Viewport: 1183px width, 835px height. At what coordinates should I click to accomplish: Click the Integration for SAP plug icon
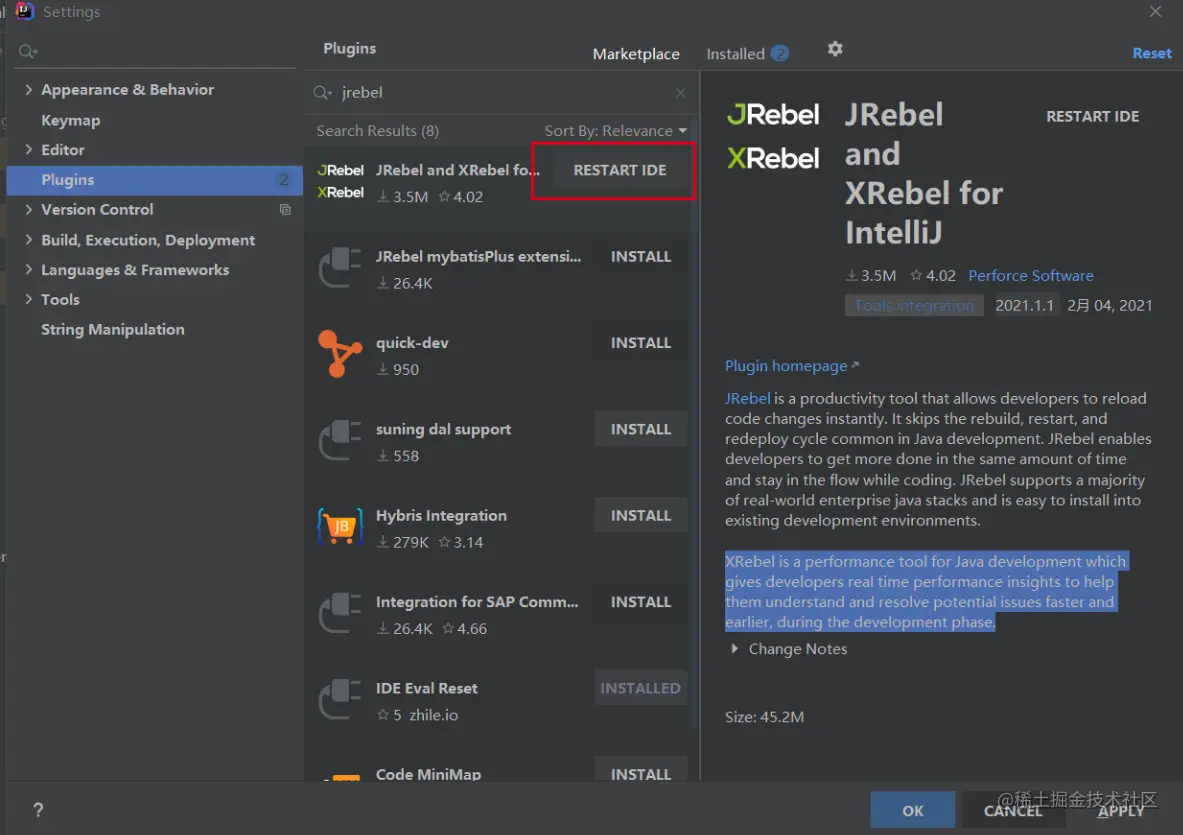coord(340,613)
